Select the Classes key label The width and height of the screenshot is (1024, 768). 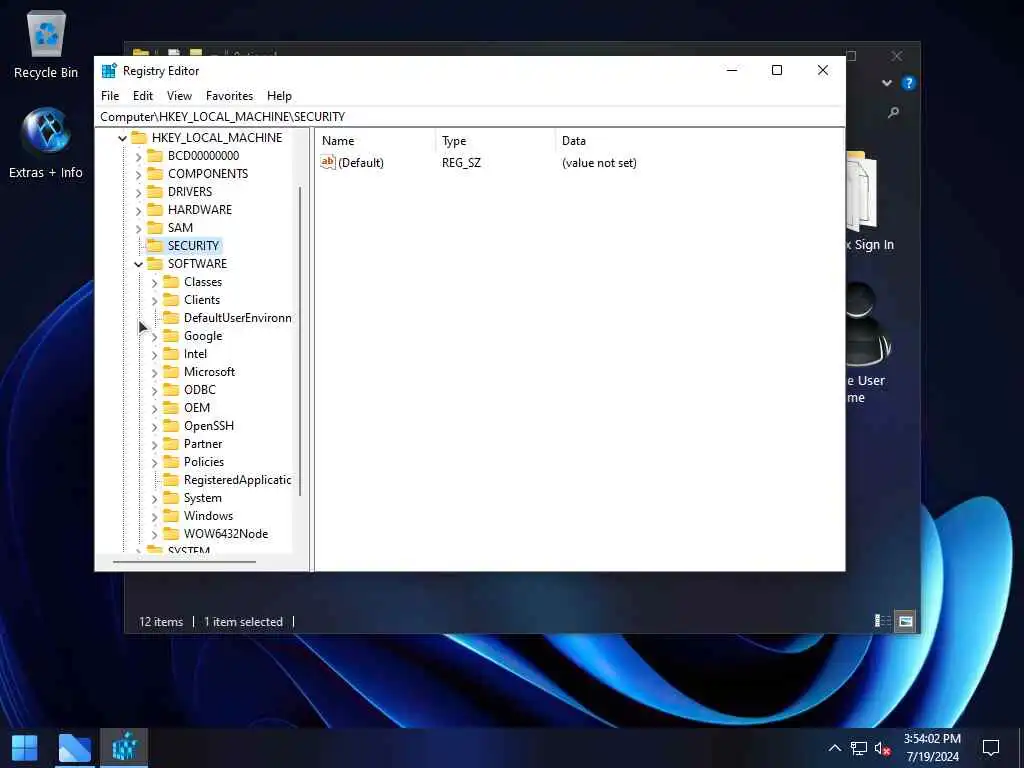pos(202,281)
